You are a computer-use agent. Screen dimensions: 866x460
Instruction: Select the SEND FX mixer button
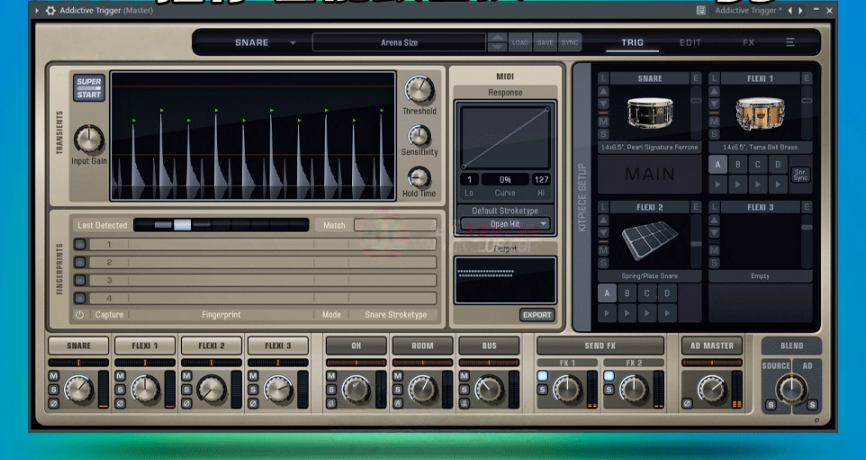click(600, 346)
